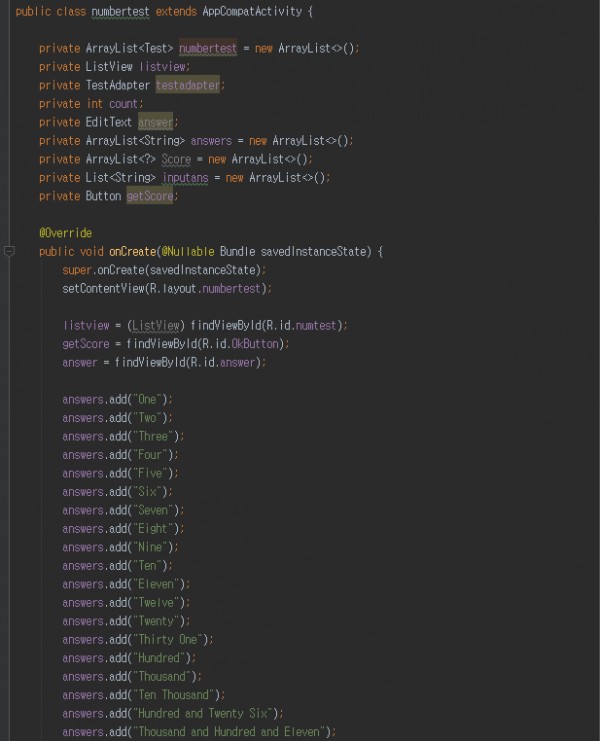Click R.id.OkButton reference
Viewport: 600px width, 741px height.
coord(240,344)
